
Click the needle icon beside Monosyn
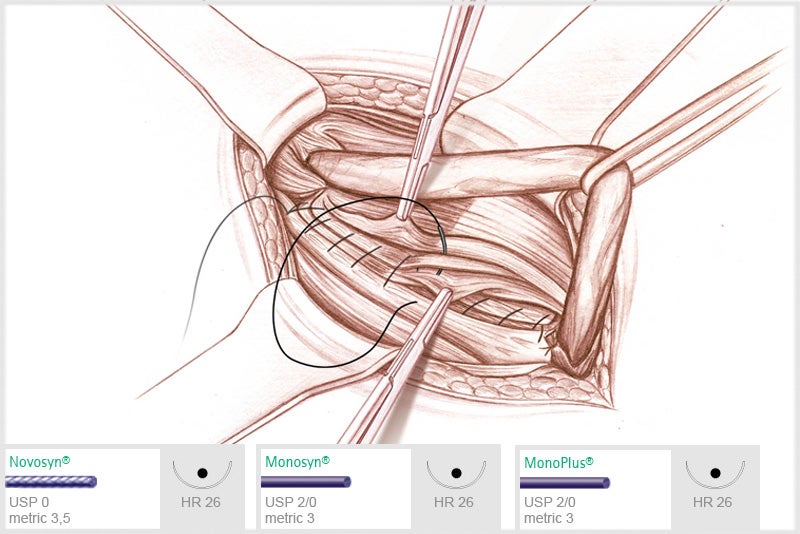456,474
